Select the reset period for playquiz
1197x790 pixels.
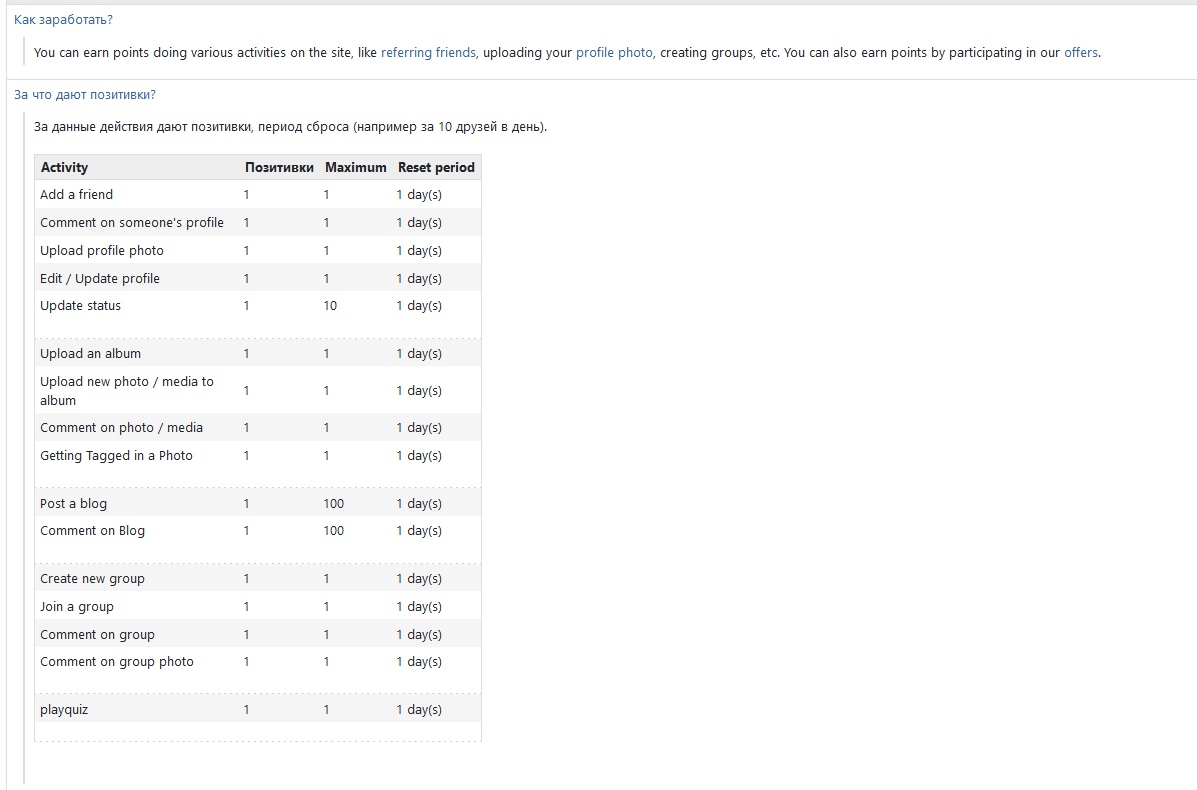click(x=419, y=710)
